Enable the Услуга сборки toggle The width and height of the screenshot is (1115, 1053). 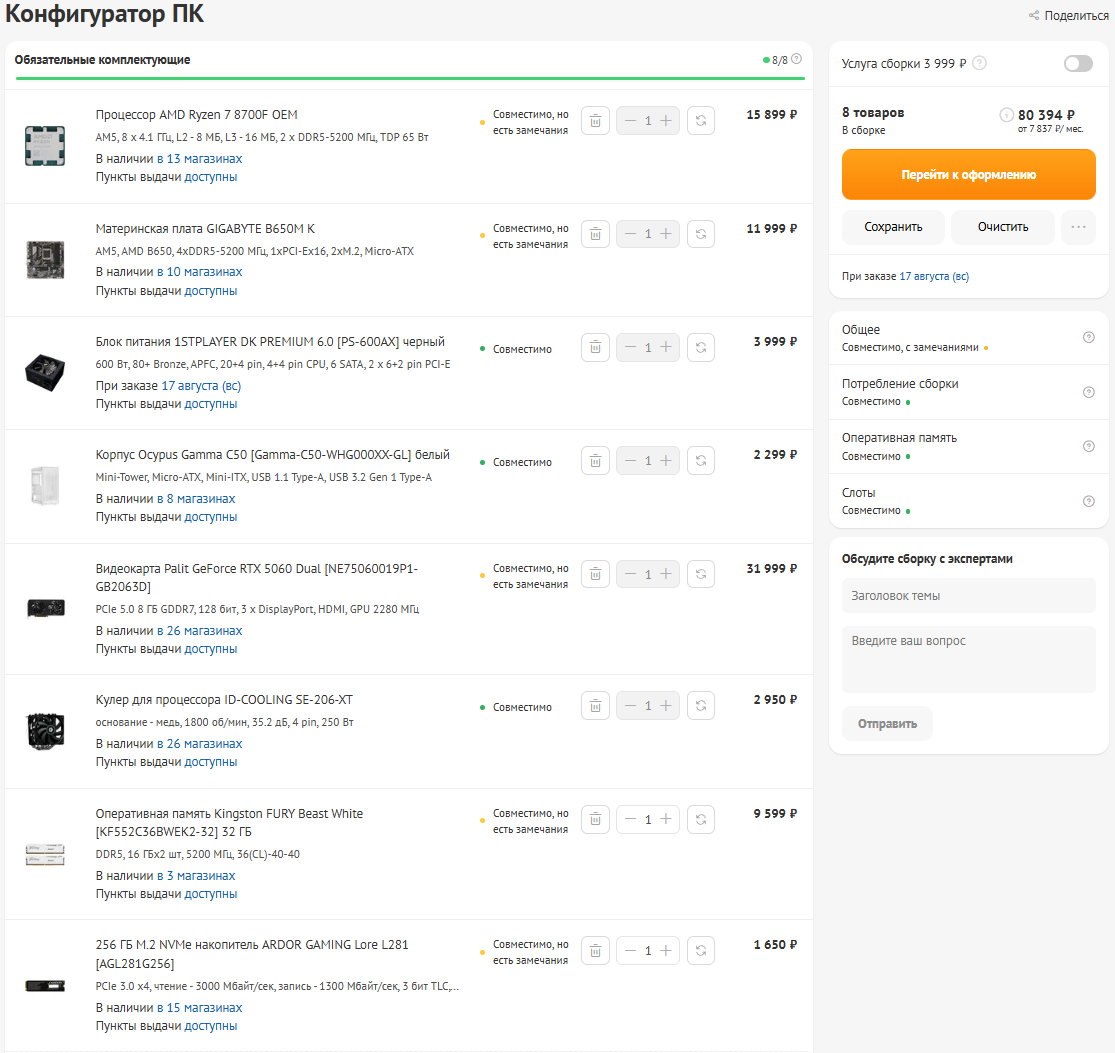click(1078, 63)
